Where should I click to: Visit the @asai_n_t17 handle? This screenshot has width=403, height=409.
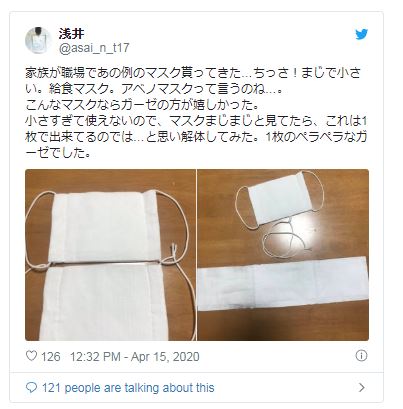94,48
